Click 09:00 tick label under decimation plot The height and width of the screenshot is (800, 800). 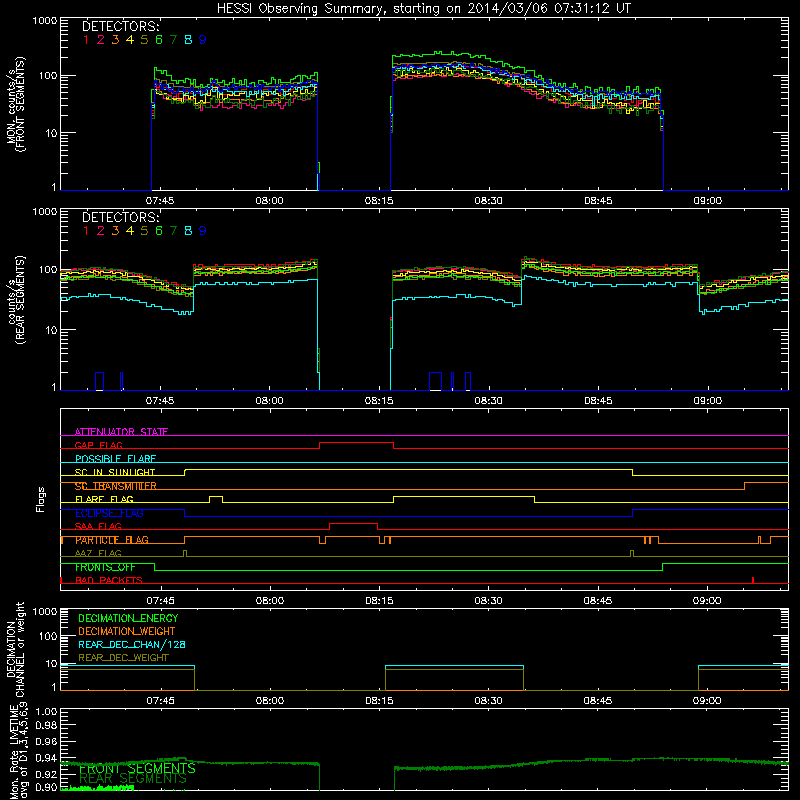707,701
